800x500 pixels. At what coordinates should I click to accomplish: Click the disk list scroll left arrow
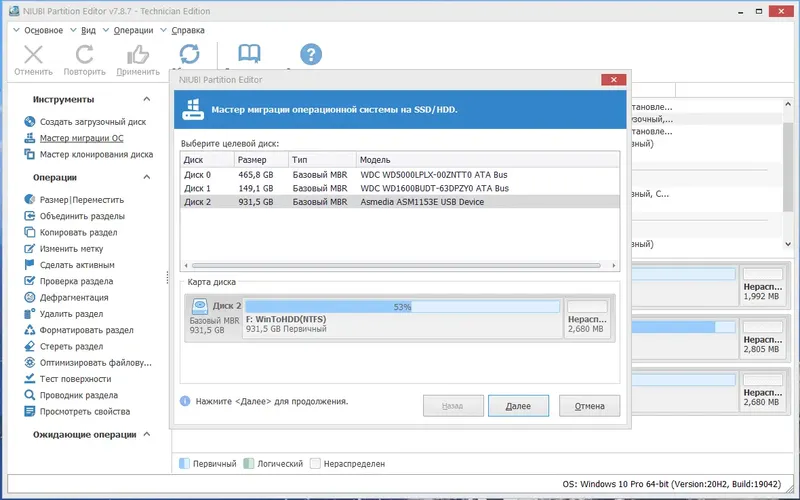click(x=186, y=265)
